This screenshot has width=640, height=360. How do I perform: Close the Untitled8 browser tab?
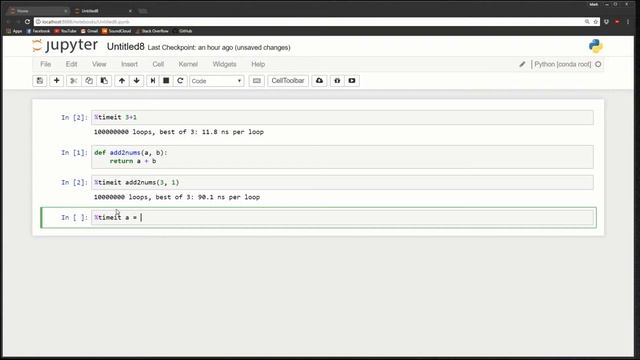130,11
